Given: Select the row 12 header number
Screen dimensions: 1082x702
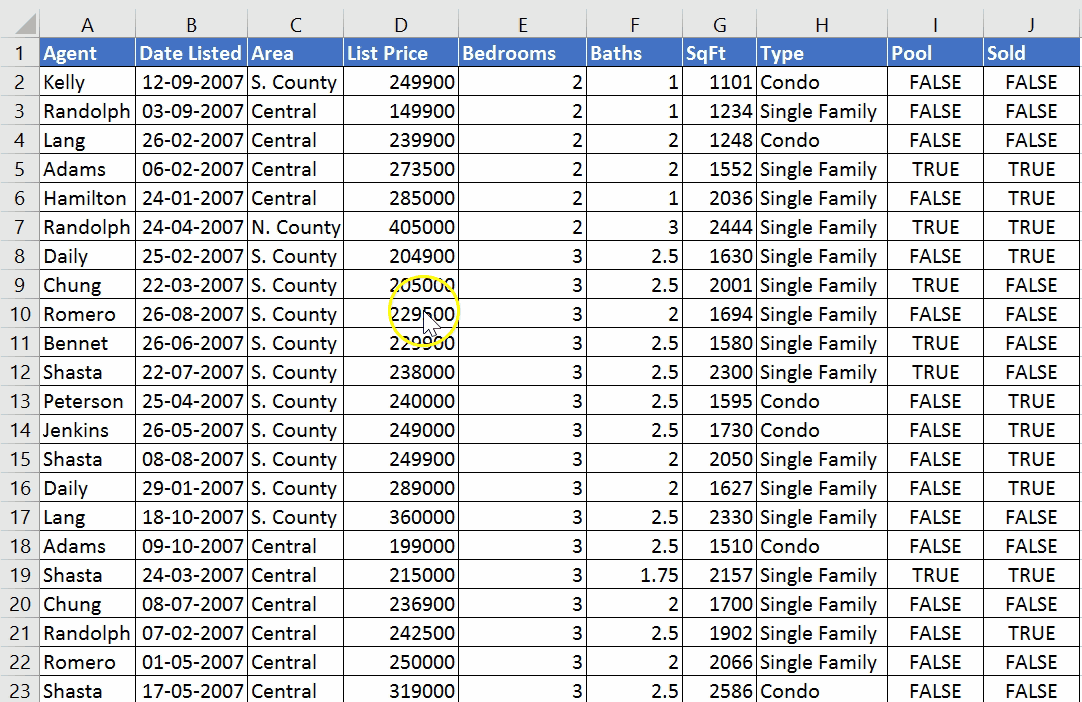Looking at the screenshot, I should coord(19,372).
